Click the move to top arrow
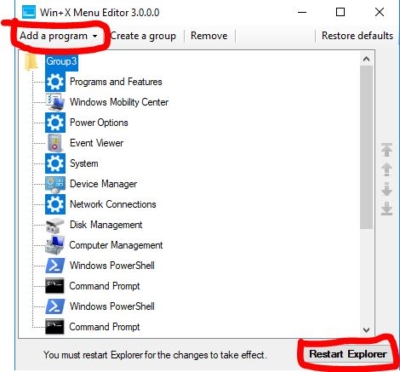Viewport: 400px width, 372px height. pos(387,150)
